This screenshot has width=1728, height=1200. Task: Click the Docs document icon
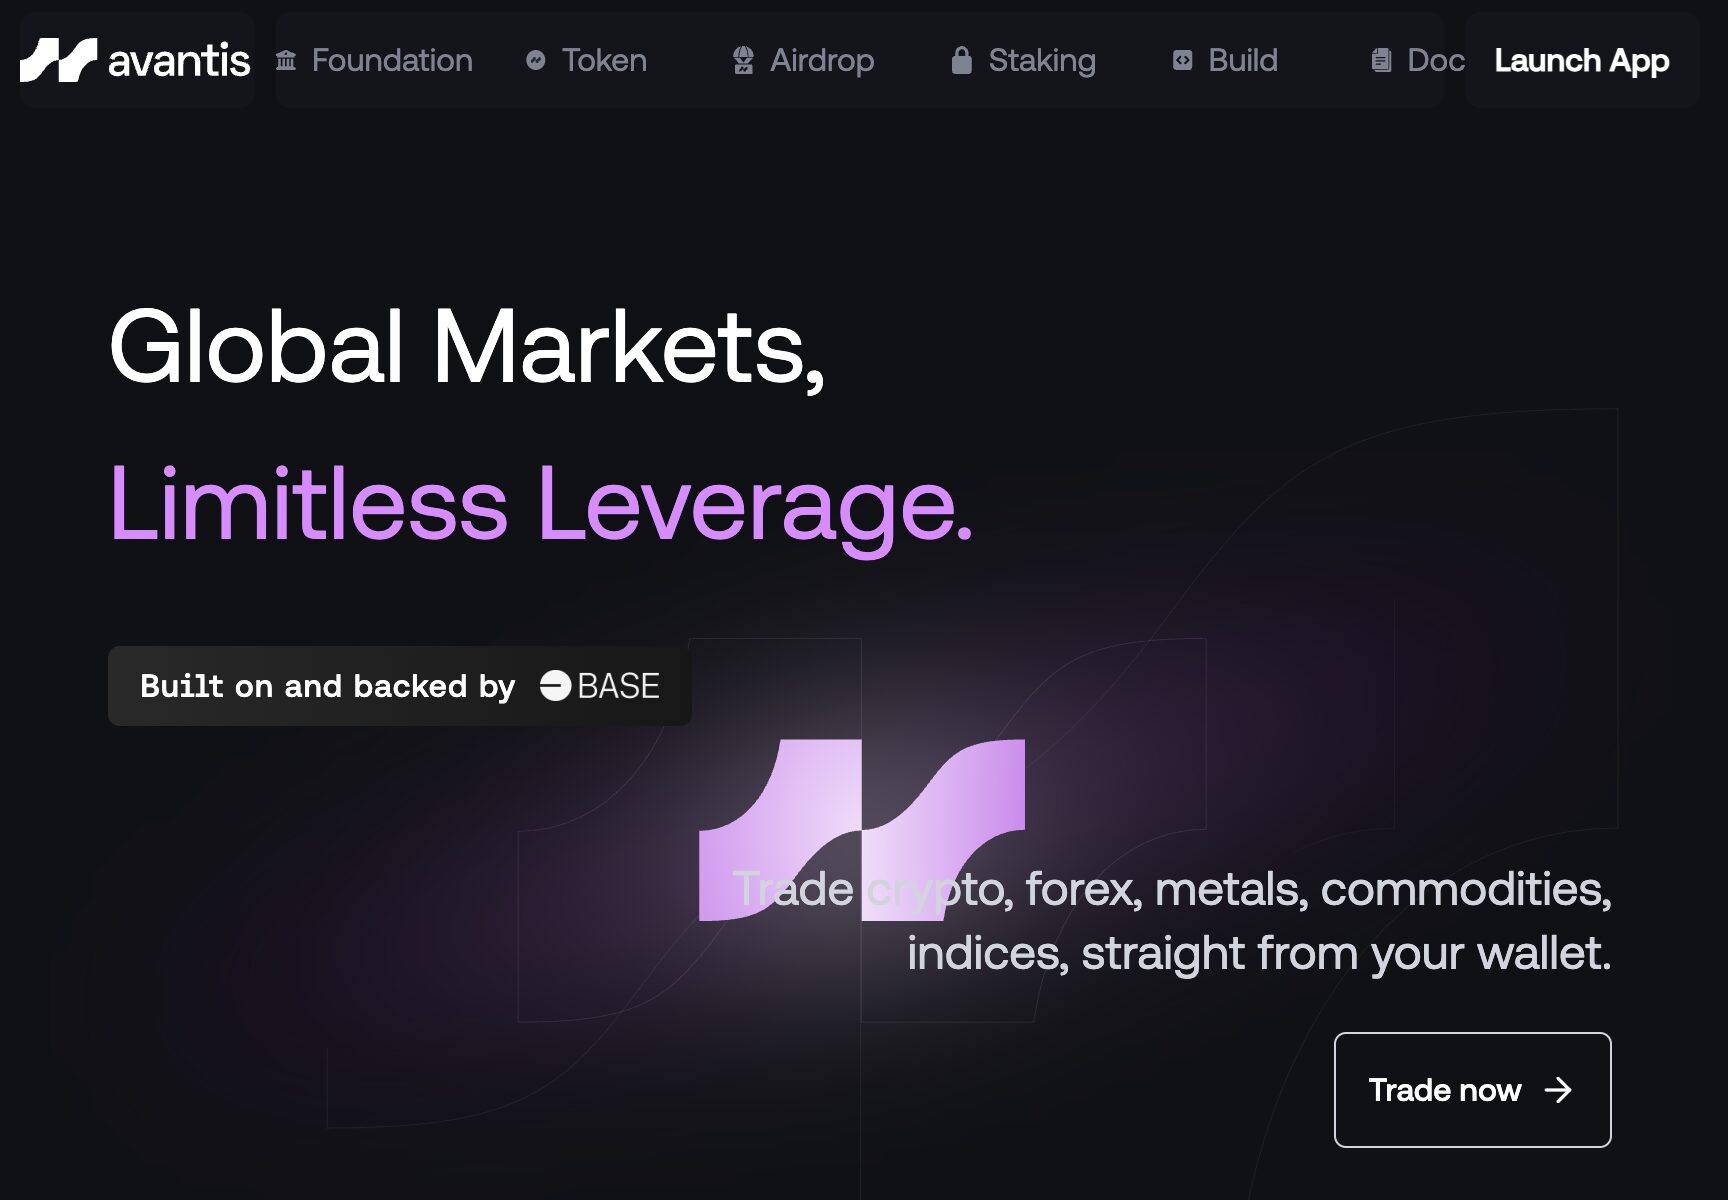(x=1381, y=61)
